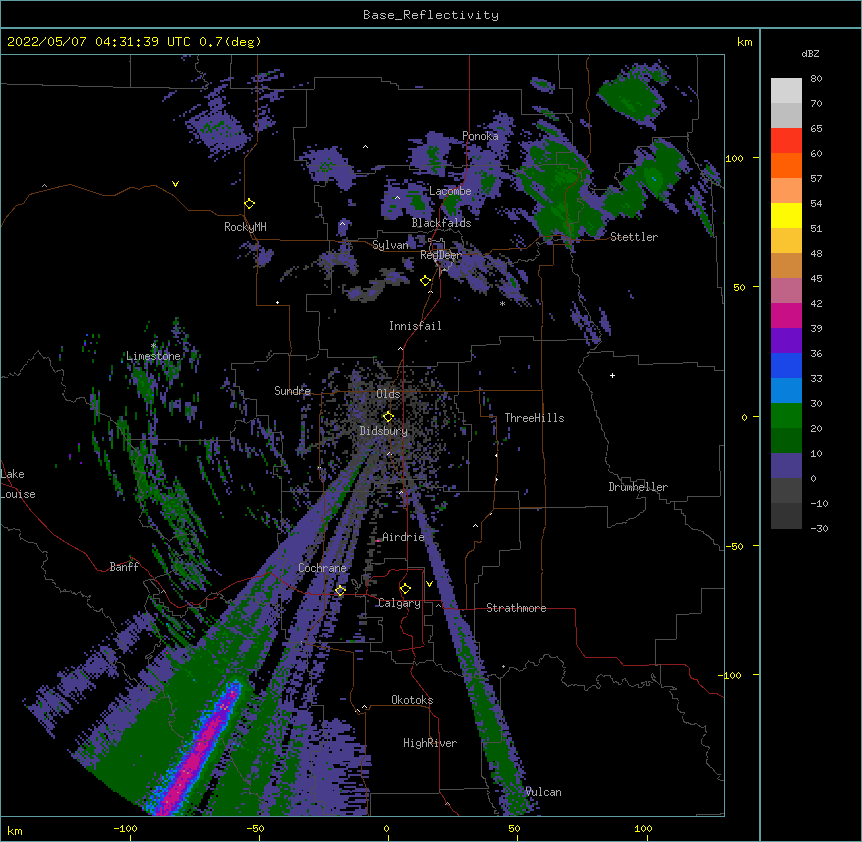
Task: Click the white plus marker northwest of Drumheller
Action: (612, 375)
